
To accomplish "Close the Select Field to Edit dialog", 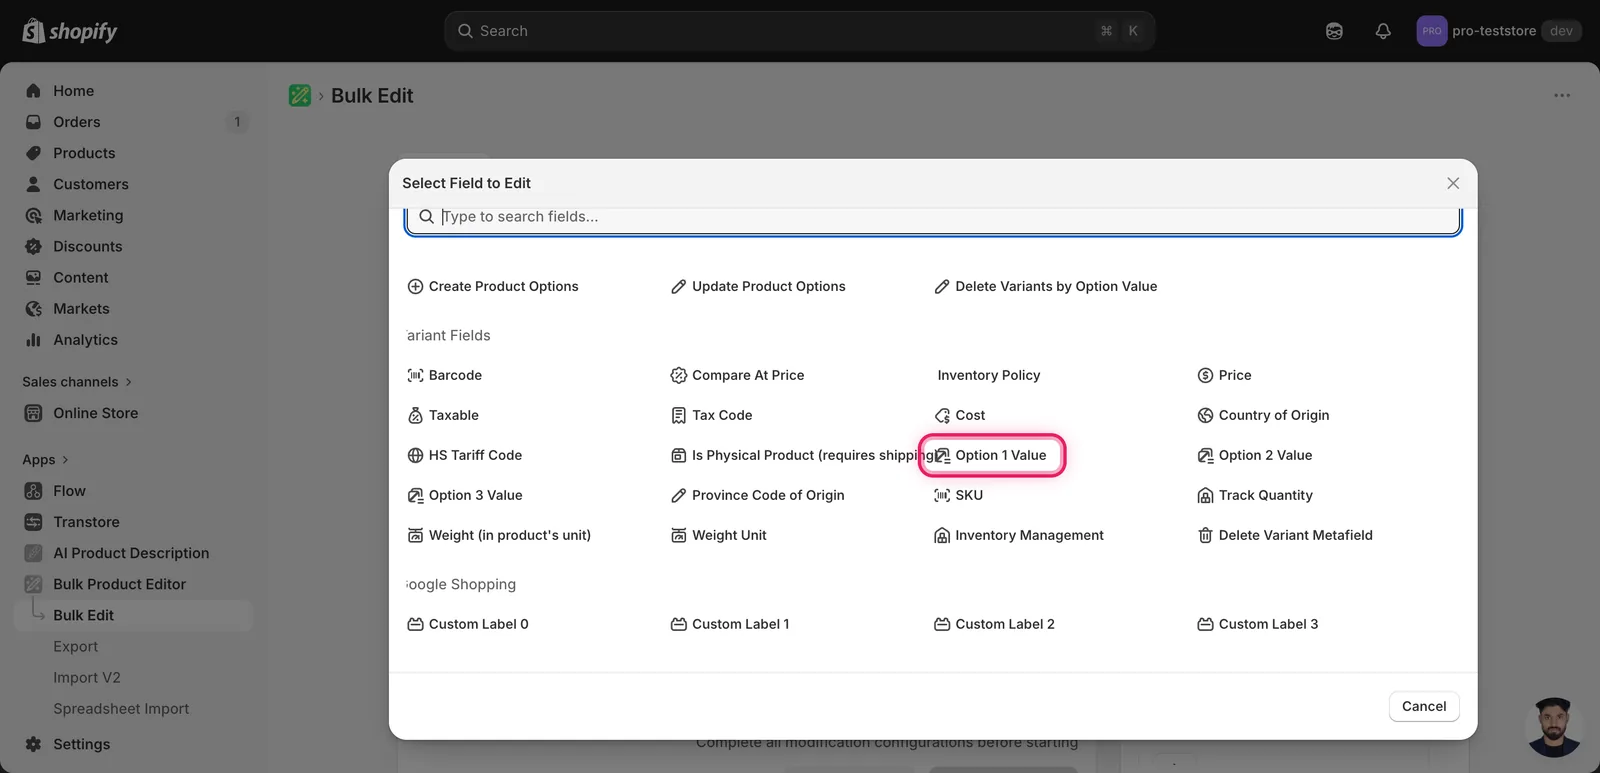I will tap(1453, 183).
